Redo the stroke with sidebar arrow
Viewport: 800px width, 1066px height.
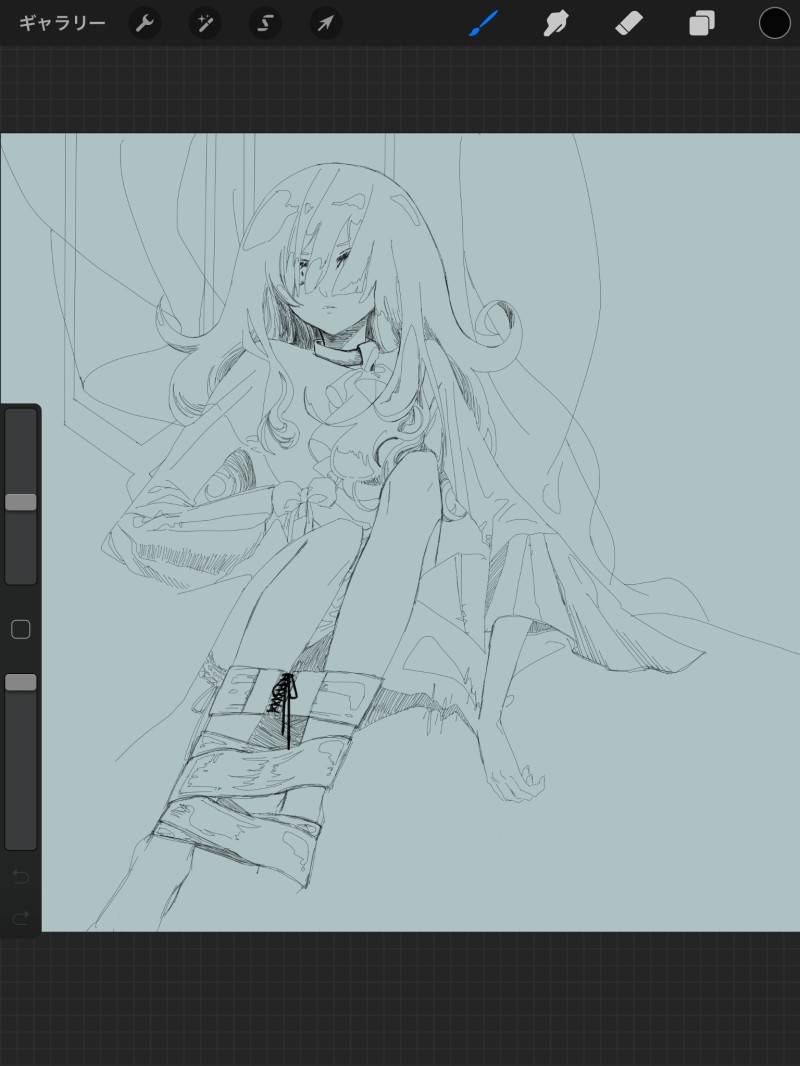coord(21,918)
